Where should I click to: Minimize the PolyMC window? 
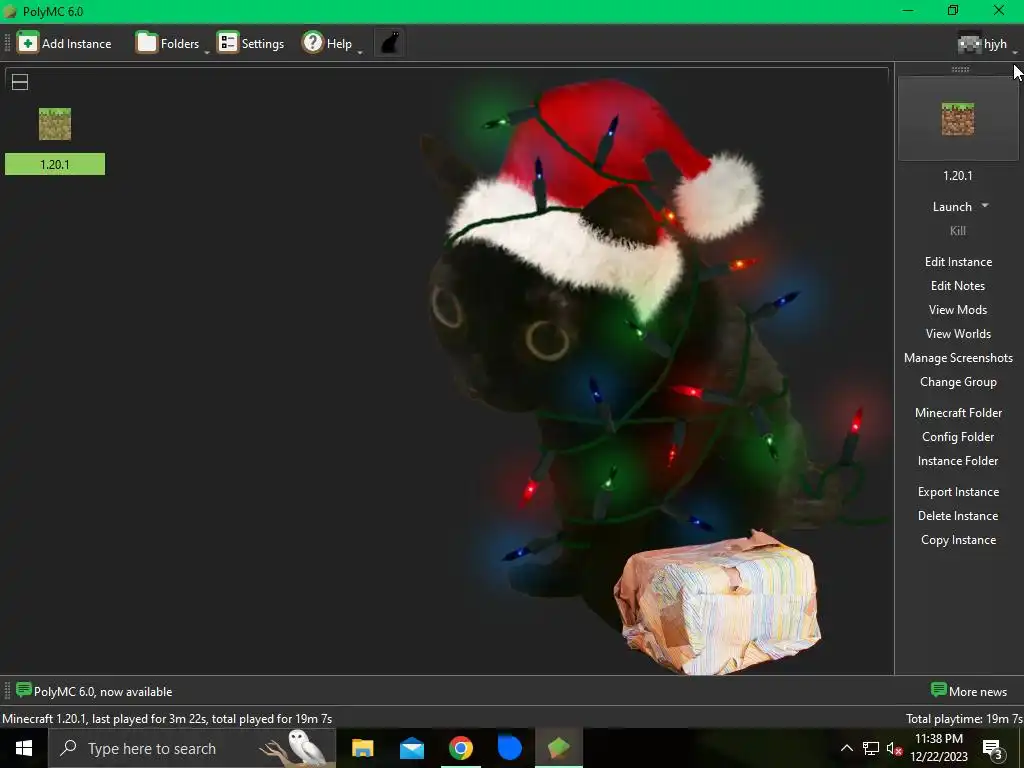[x=908, y=10]
